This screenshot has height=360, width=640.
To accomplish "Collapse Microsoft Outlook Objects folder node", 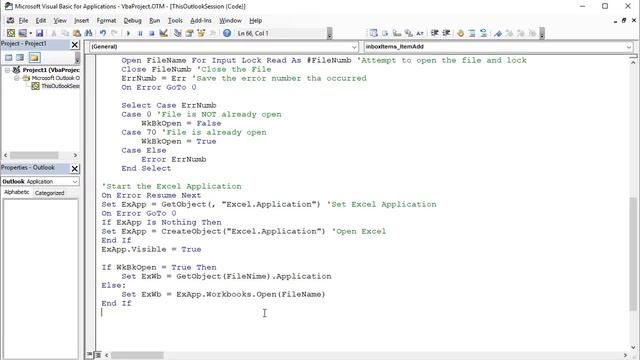I will [x=17, y=78].
